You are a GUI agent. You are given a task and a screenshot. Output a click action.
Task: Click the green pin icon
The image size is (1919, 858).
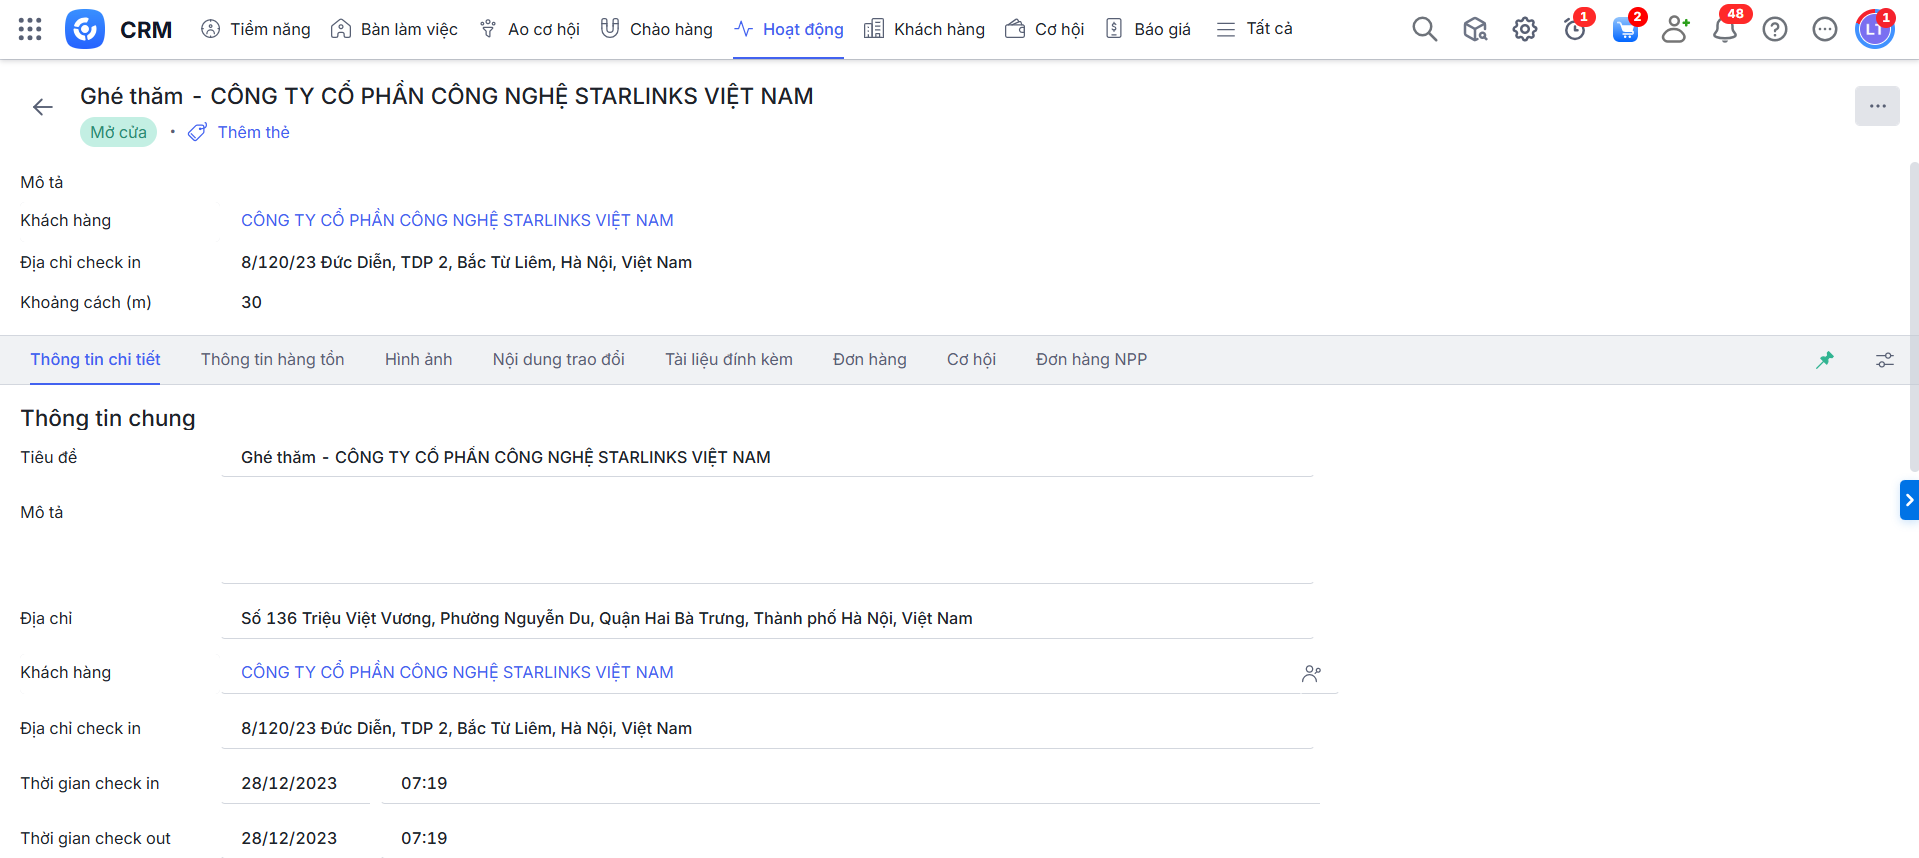1825,360
